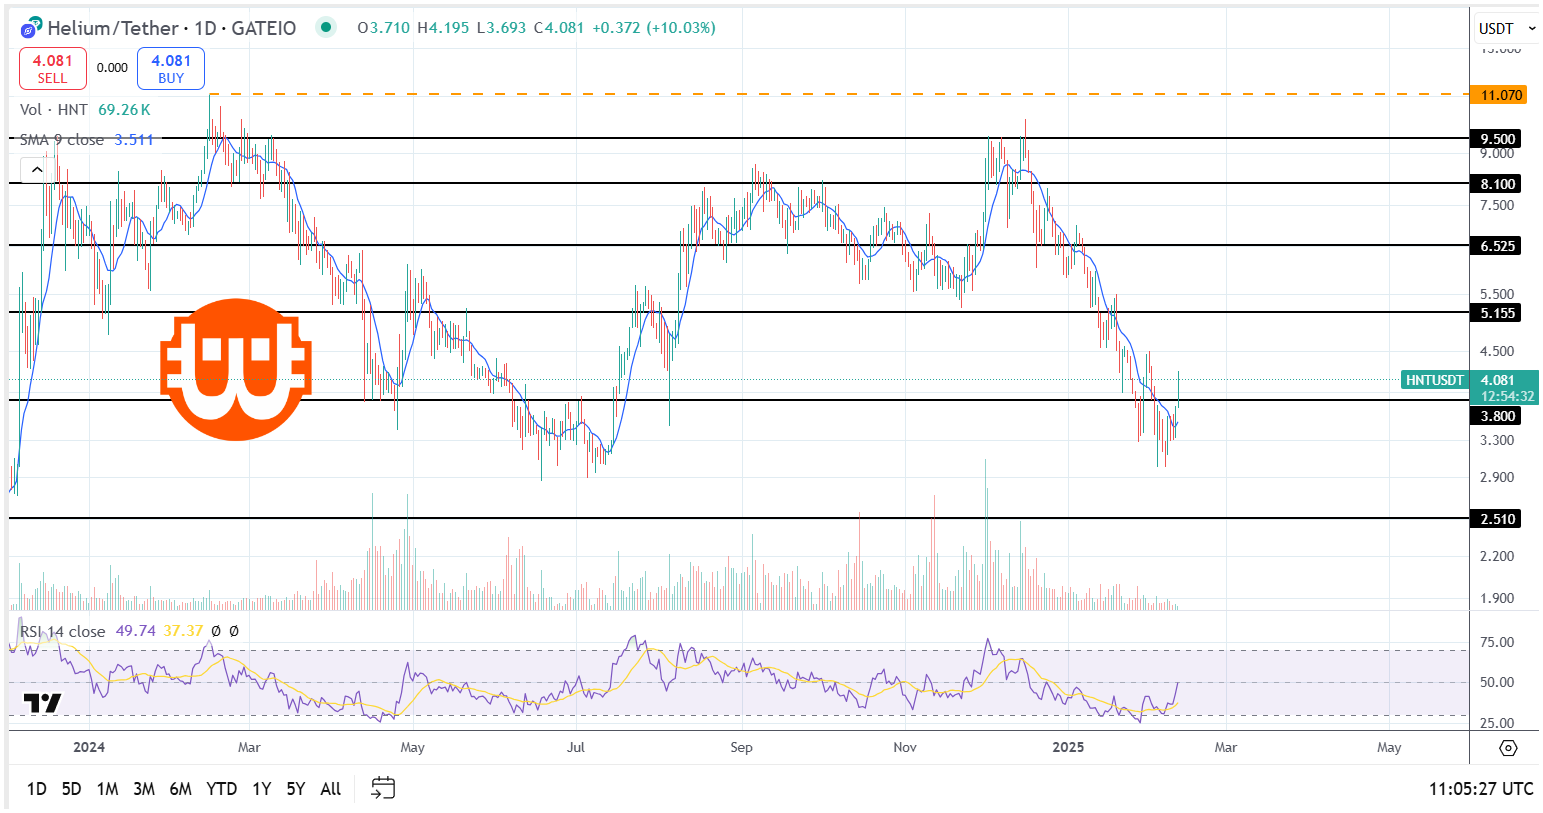Click the RSI value 49.74
The image size is (1543, 813).
tap(136, 631)
